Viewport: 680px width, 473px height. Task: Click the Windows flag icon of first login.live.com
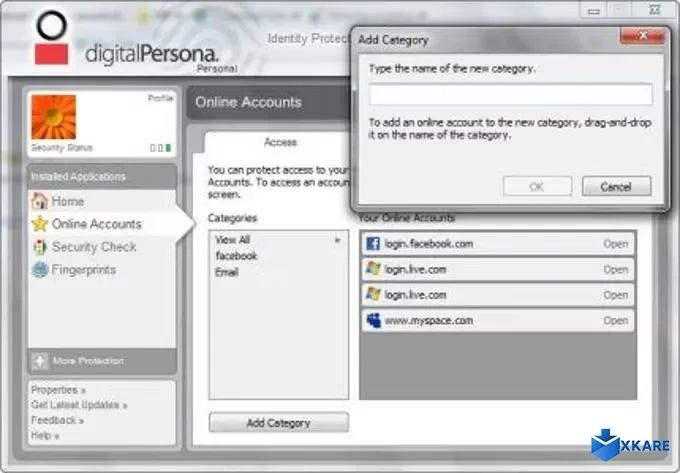click(373, 269)
